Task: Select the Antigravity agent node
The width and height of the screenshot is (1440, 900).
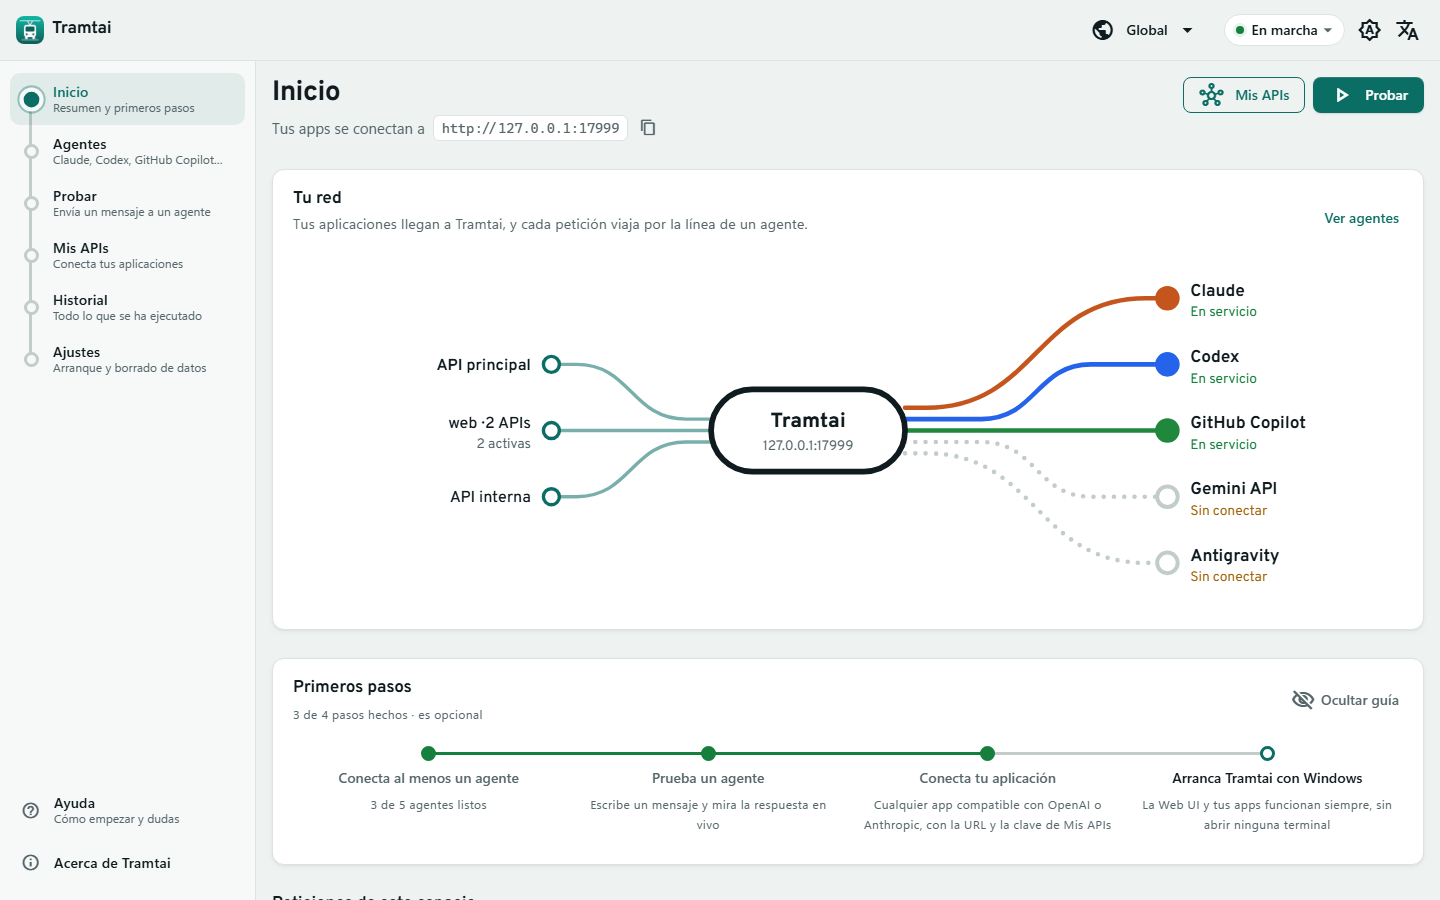Action: [1167, 563]
